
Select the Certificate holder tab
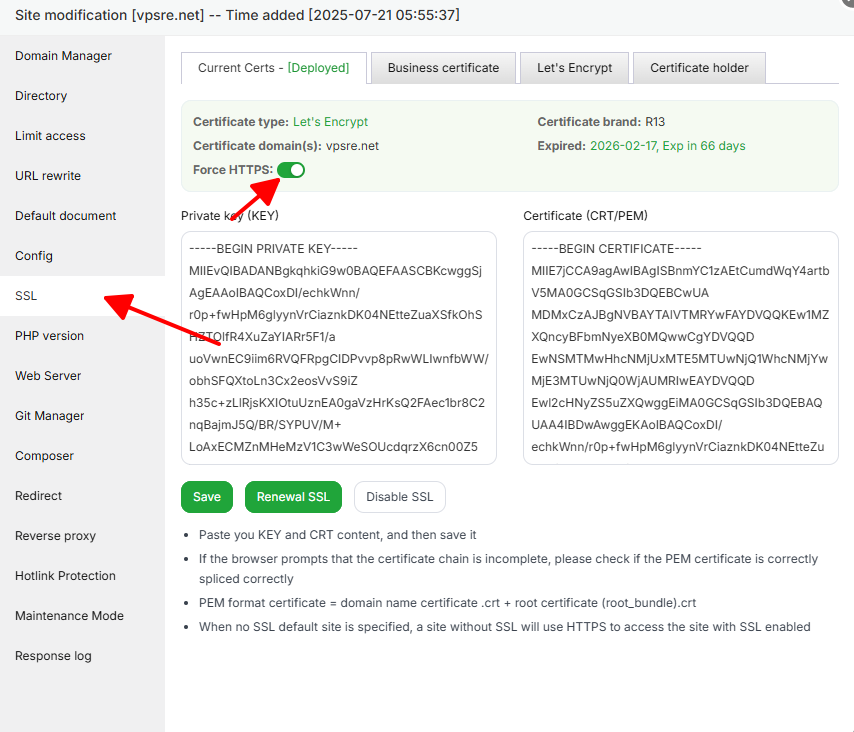point(699,68)
